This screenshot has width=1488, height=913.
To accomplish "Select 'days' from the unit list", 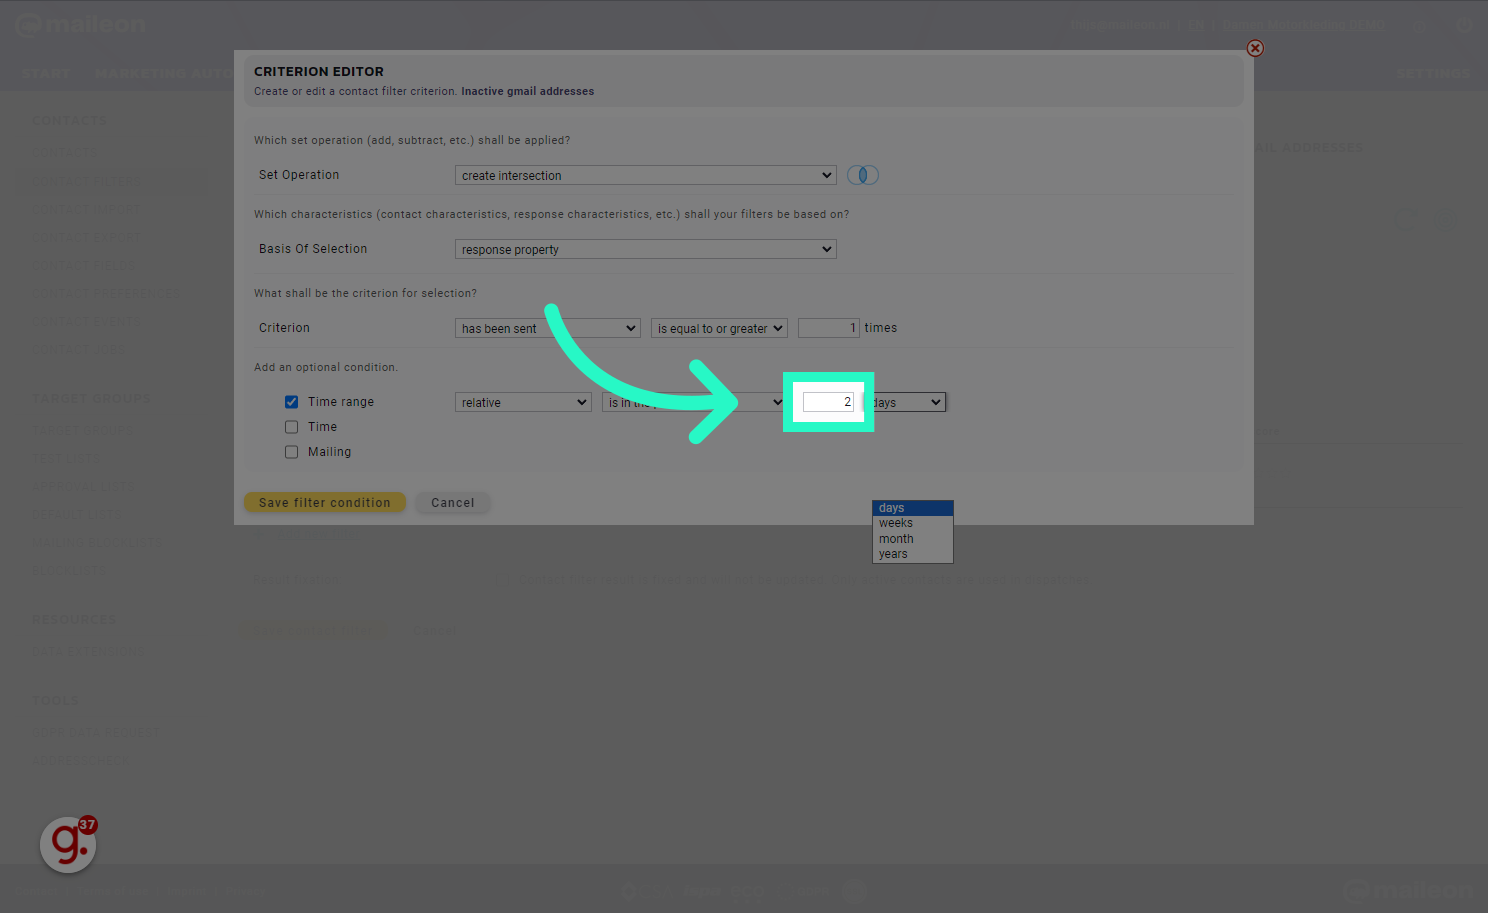I will [912, 508].
